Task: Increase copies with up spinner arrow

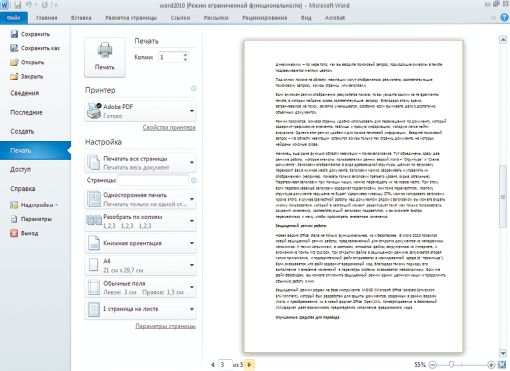Action: point(185,54)
